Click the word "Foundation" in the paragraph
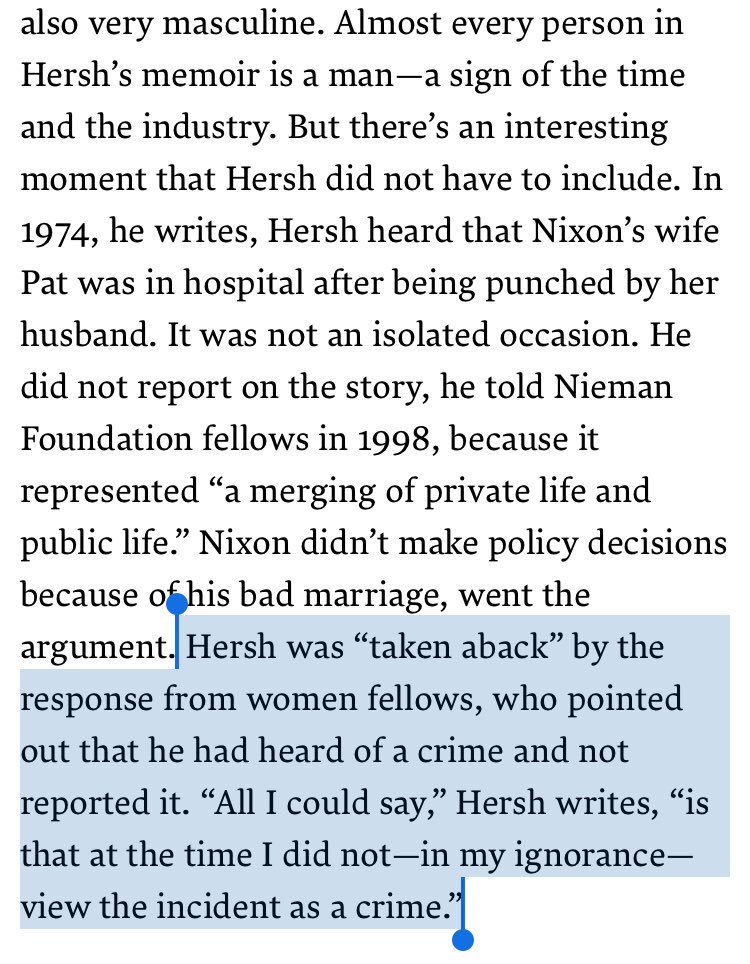 [107, 439]
